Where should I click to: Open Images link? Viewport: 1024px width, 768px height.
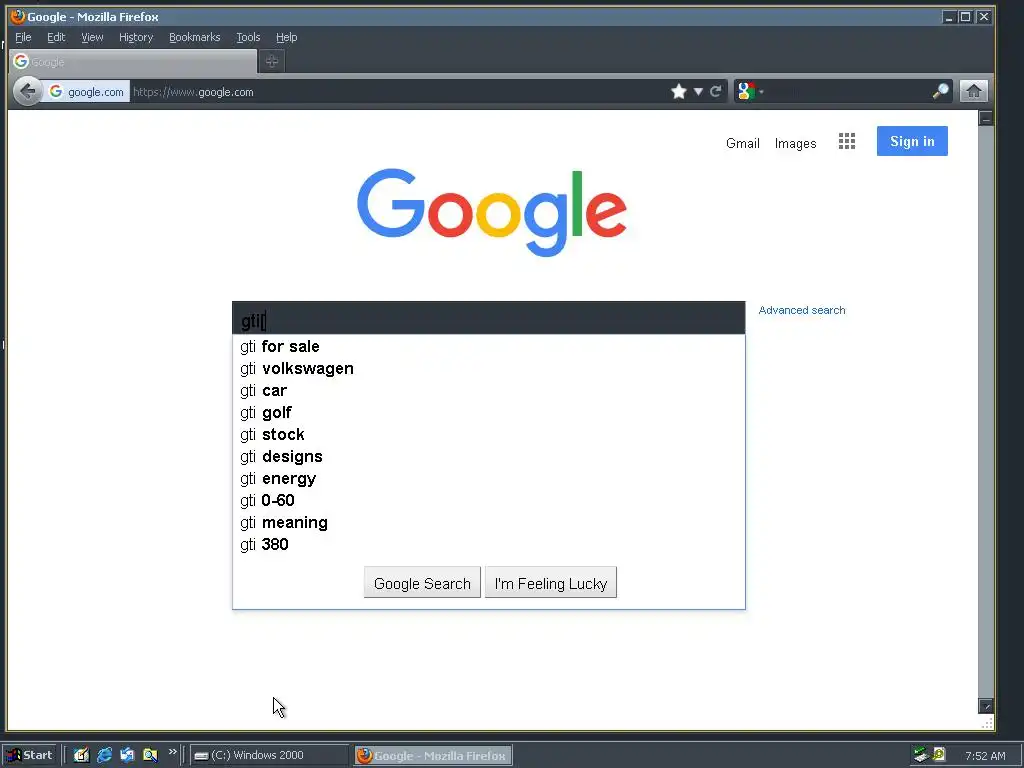795,143
